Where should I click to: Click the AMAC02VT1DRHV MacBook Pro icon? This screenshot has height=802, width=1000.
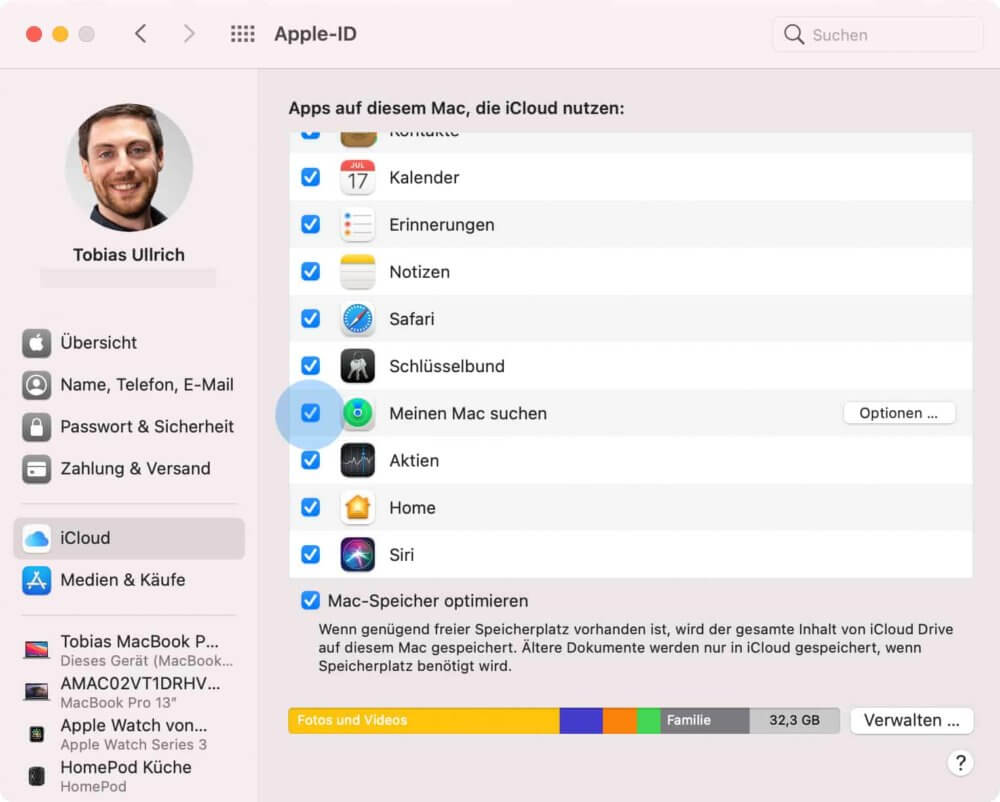pyautogui.click(x=36, y=692)
